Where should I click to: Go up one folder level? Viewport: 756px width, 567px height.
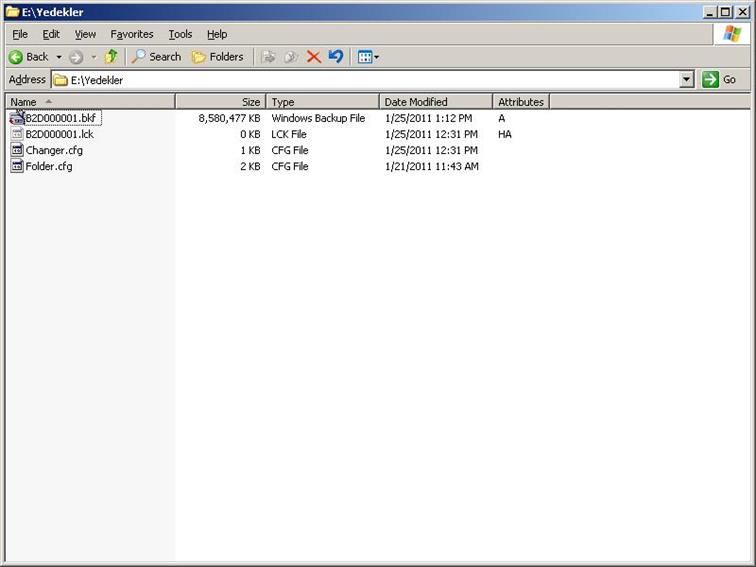(x=111, y=56)
